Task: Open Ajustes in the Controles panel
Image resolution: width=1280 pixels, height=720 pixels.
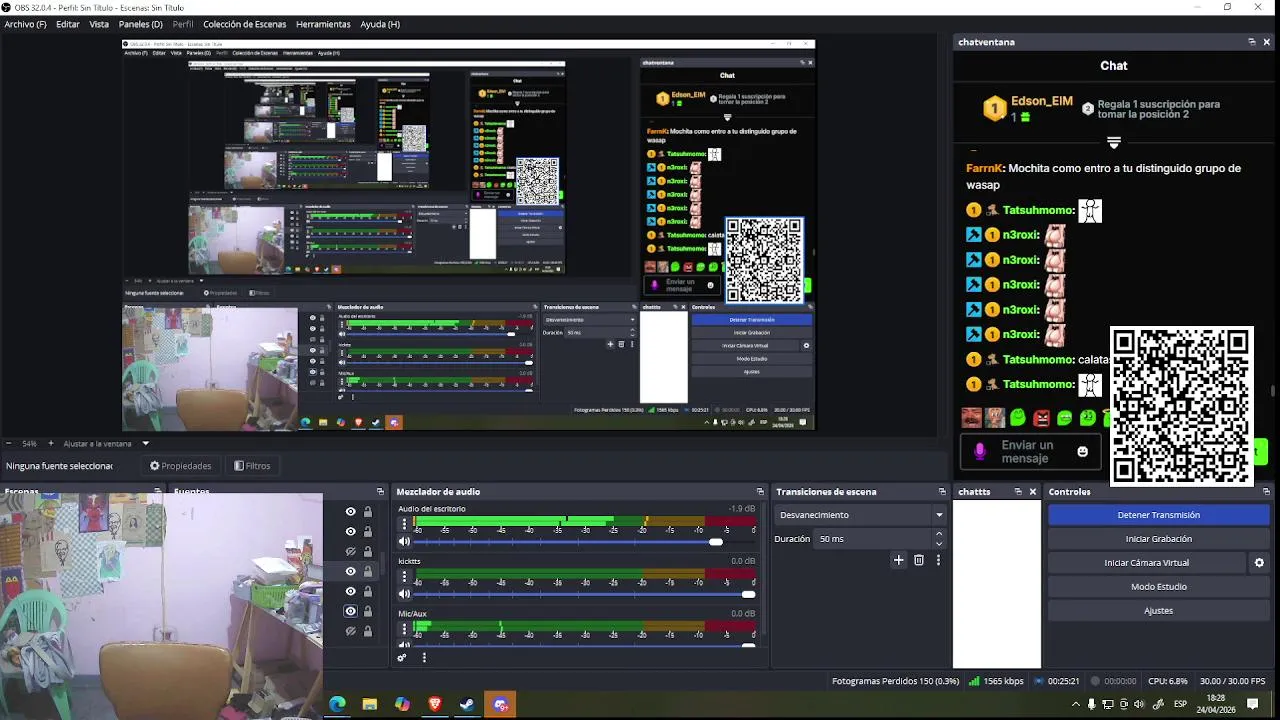Action: coord(1158,611)
